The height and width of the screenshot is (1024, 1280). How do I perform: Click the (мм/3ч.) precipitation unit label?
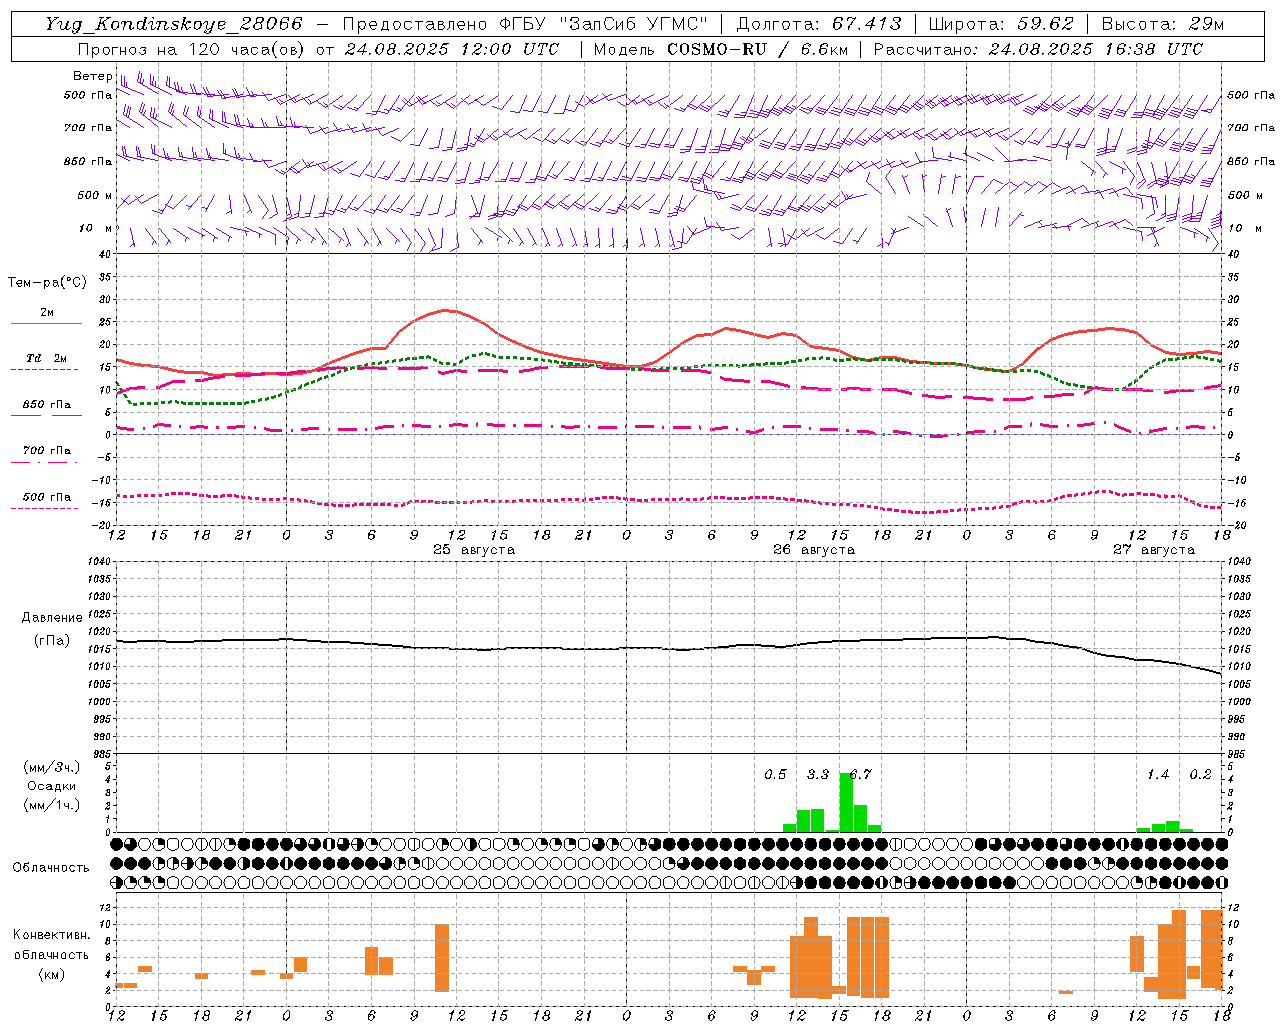click(52, 768)
